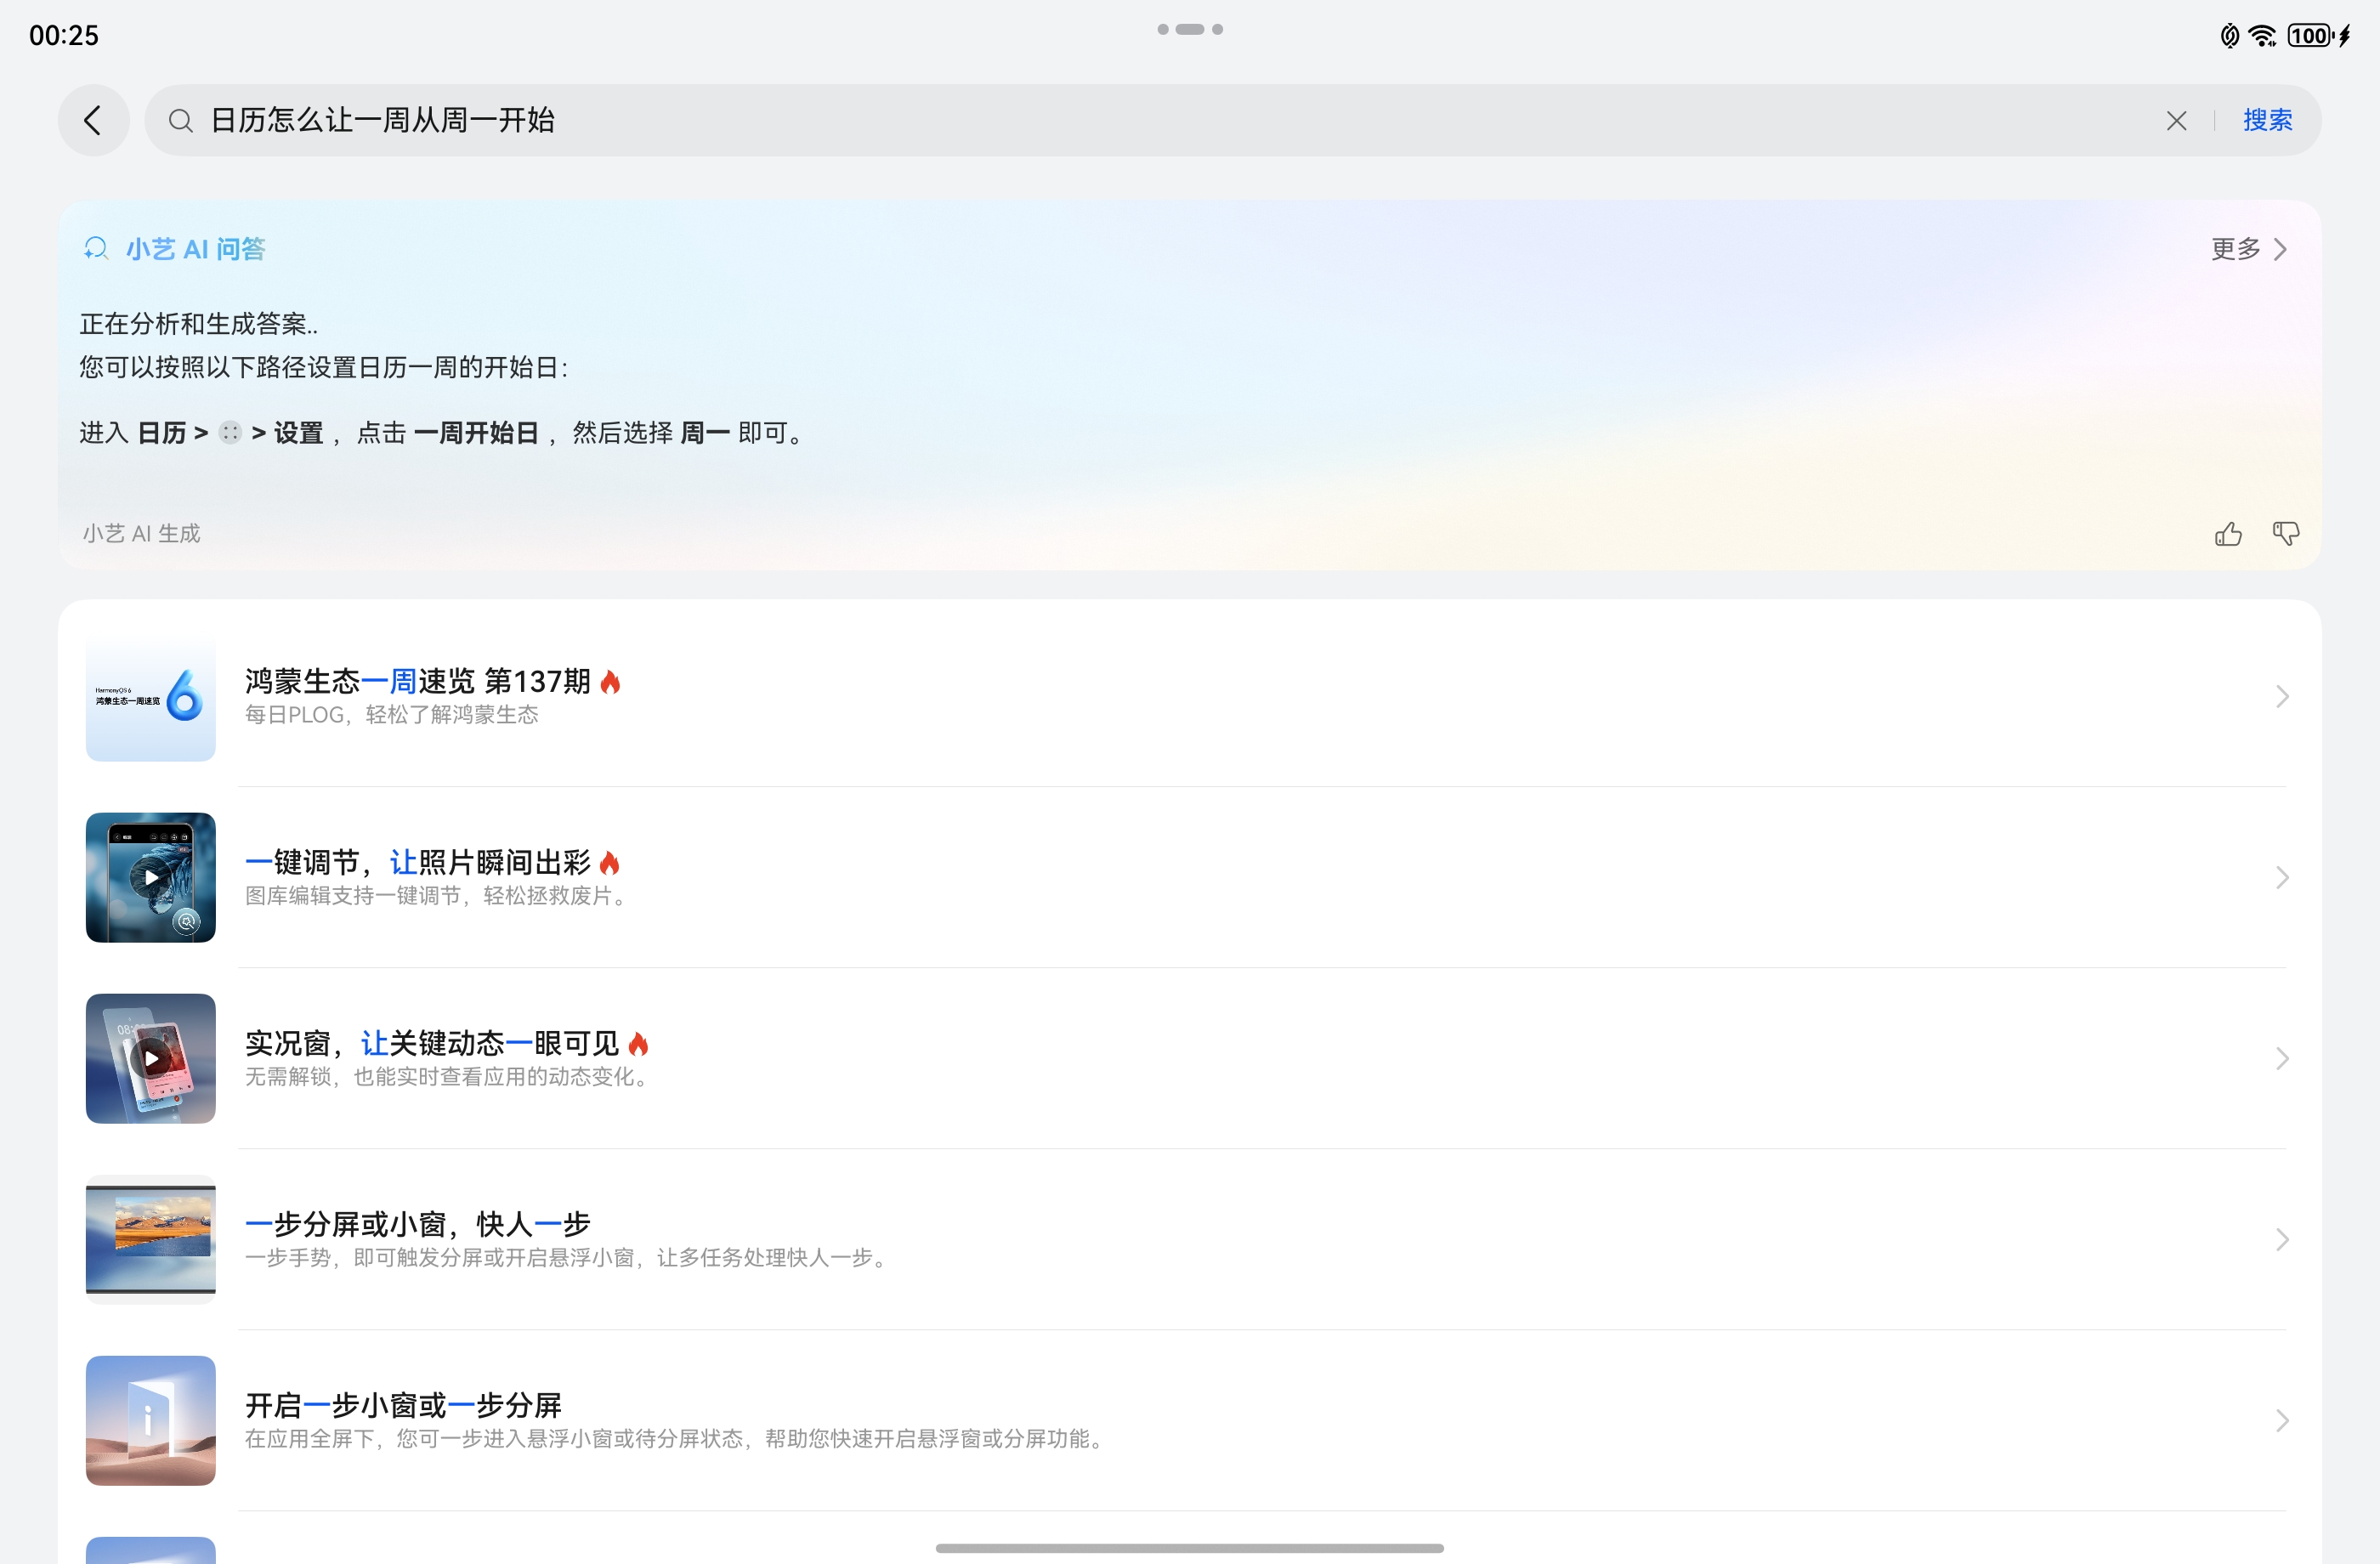This screenshot has width=2380, height=1564.
Task: Tap the door thumbnail for 开启一步小窗
Action: click(151, 1420)
